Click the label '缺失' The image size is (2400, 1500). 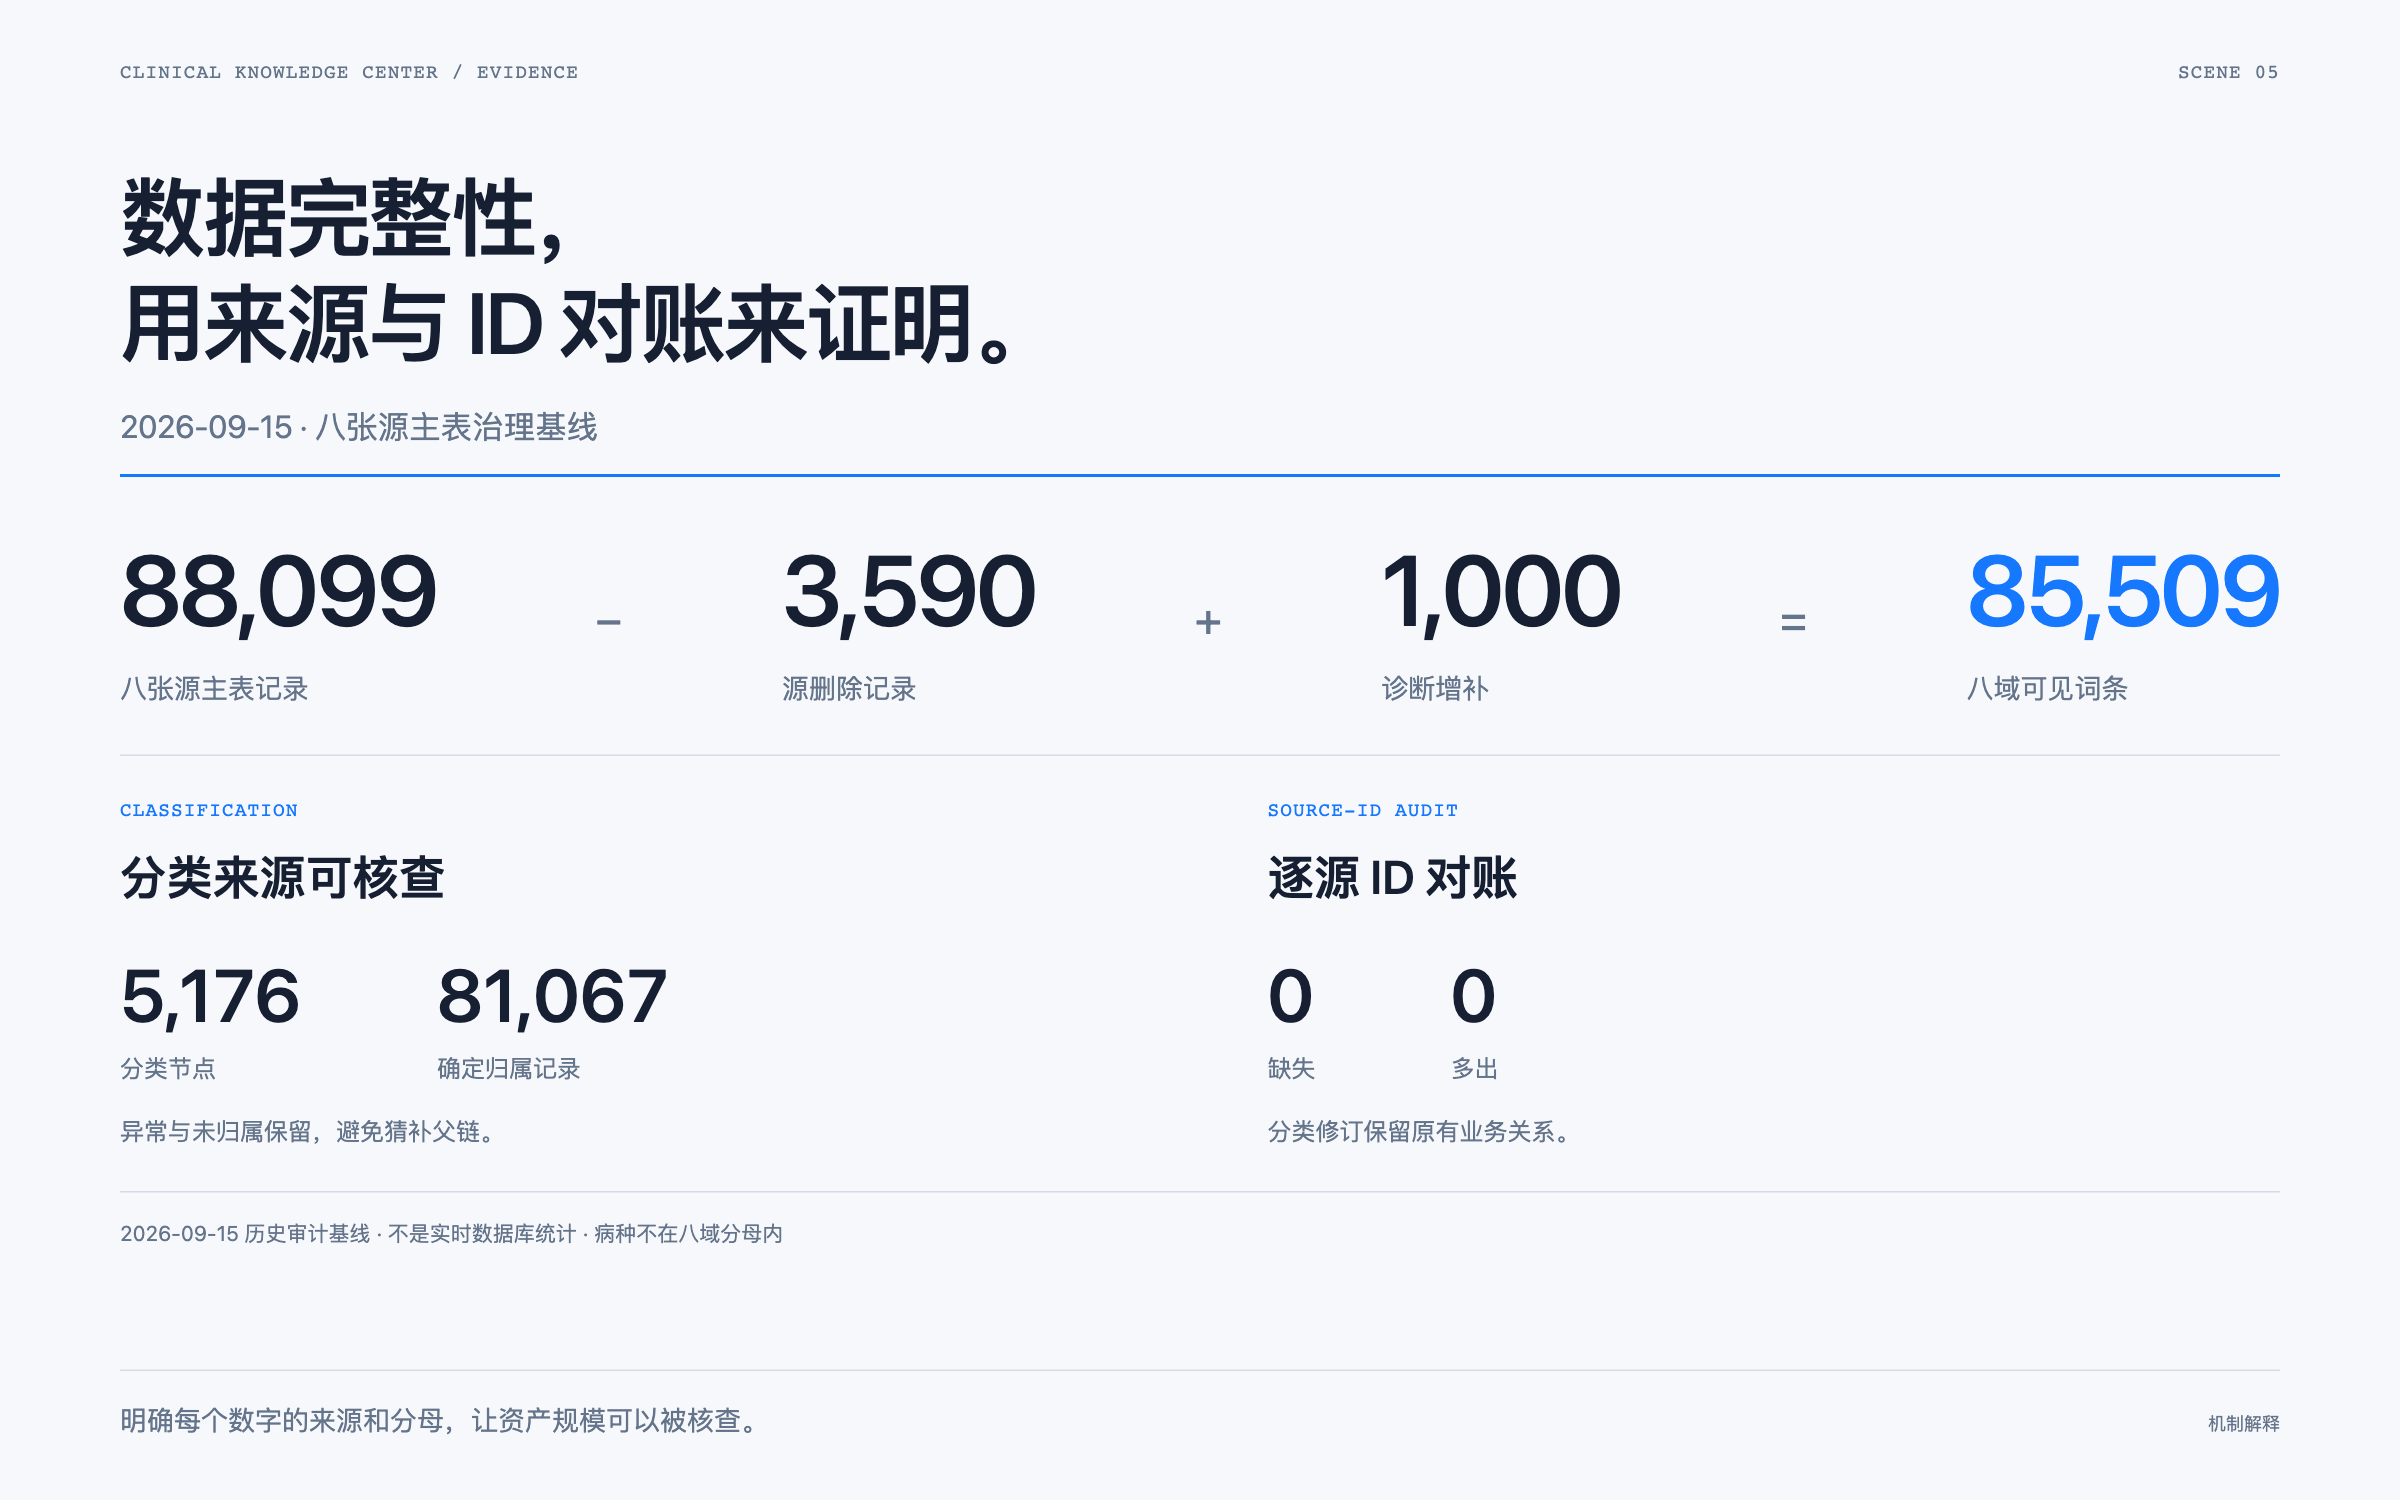[x=1291, y=1068]
